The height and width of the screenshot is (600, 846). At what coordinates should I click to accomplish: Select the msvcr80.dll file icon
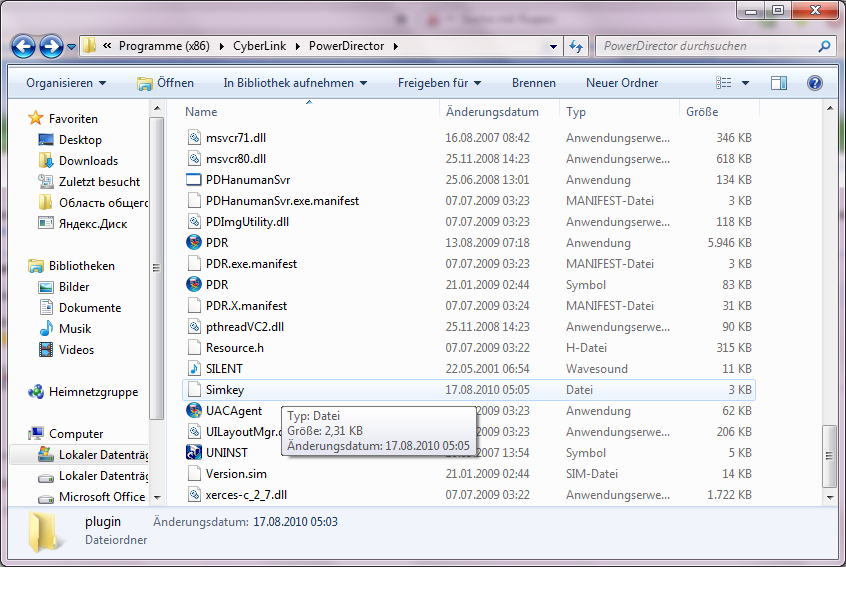194,159
